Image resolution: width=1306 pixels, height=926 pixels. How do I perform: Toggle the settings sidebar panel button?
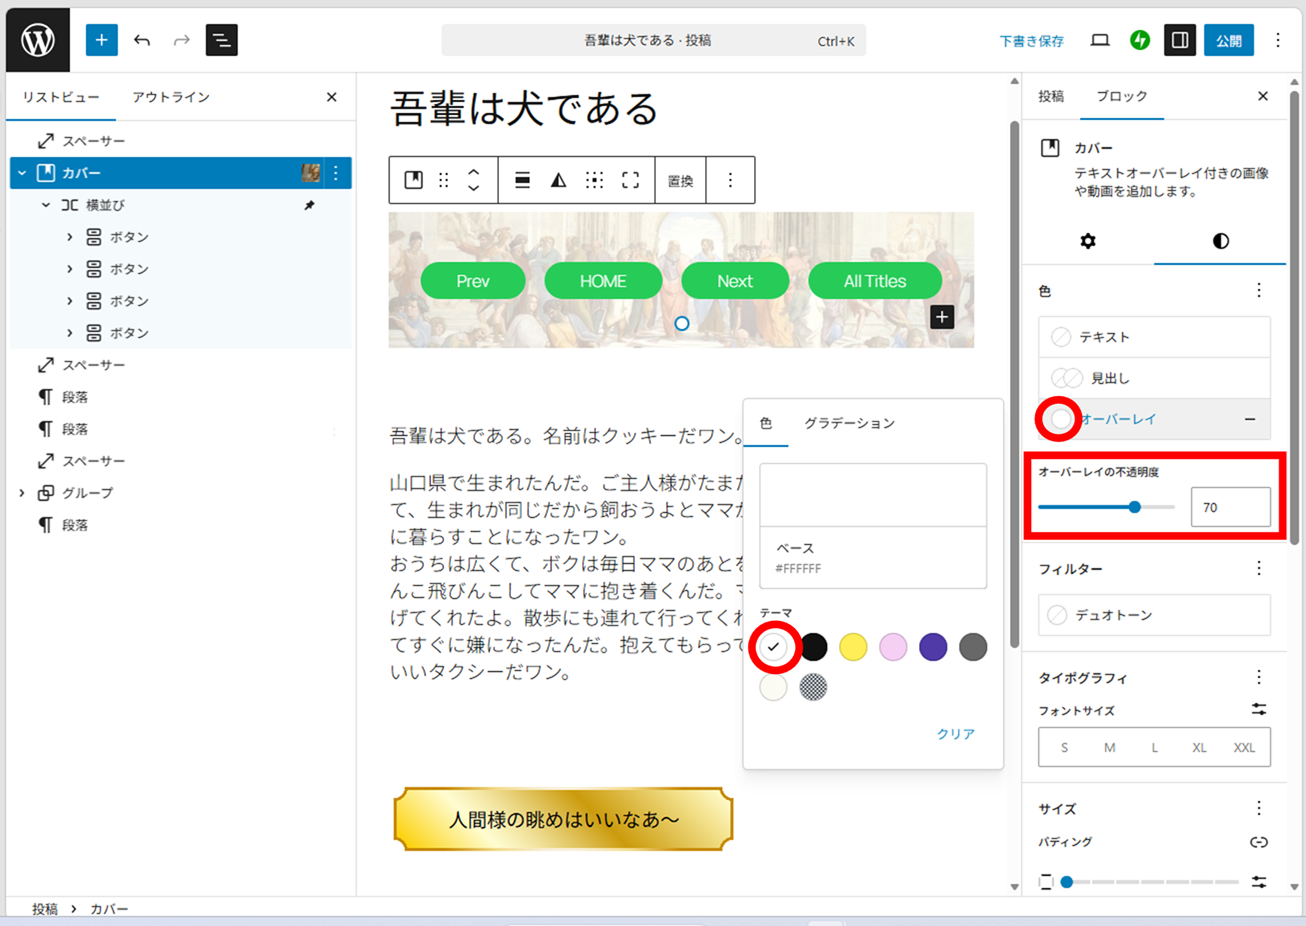tap(1180, 40)
